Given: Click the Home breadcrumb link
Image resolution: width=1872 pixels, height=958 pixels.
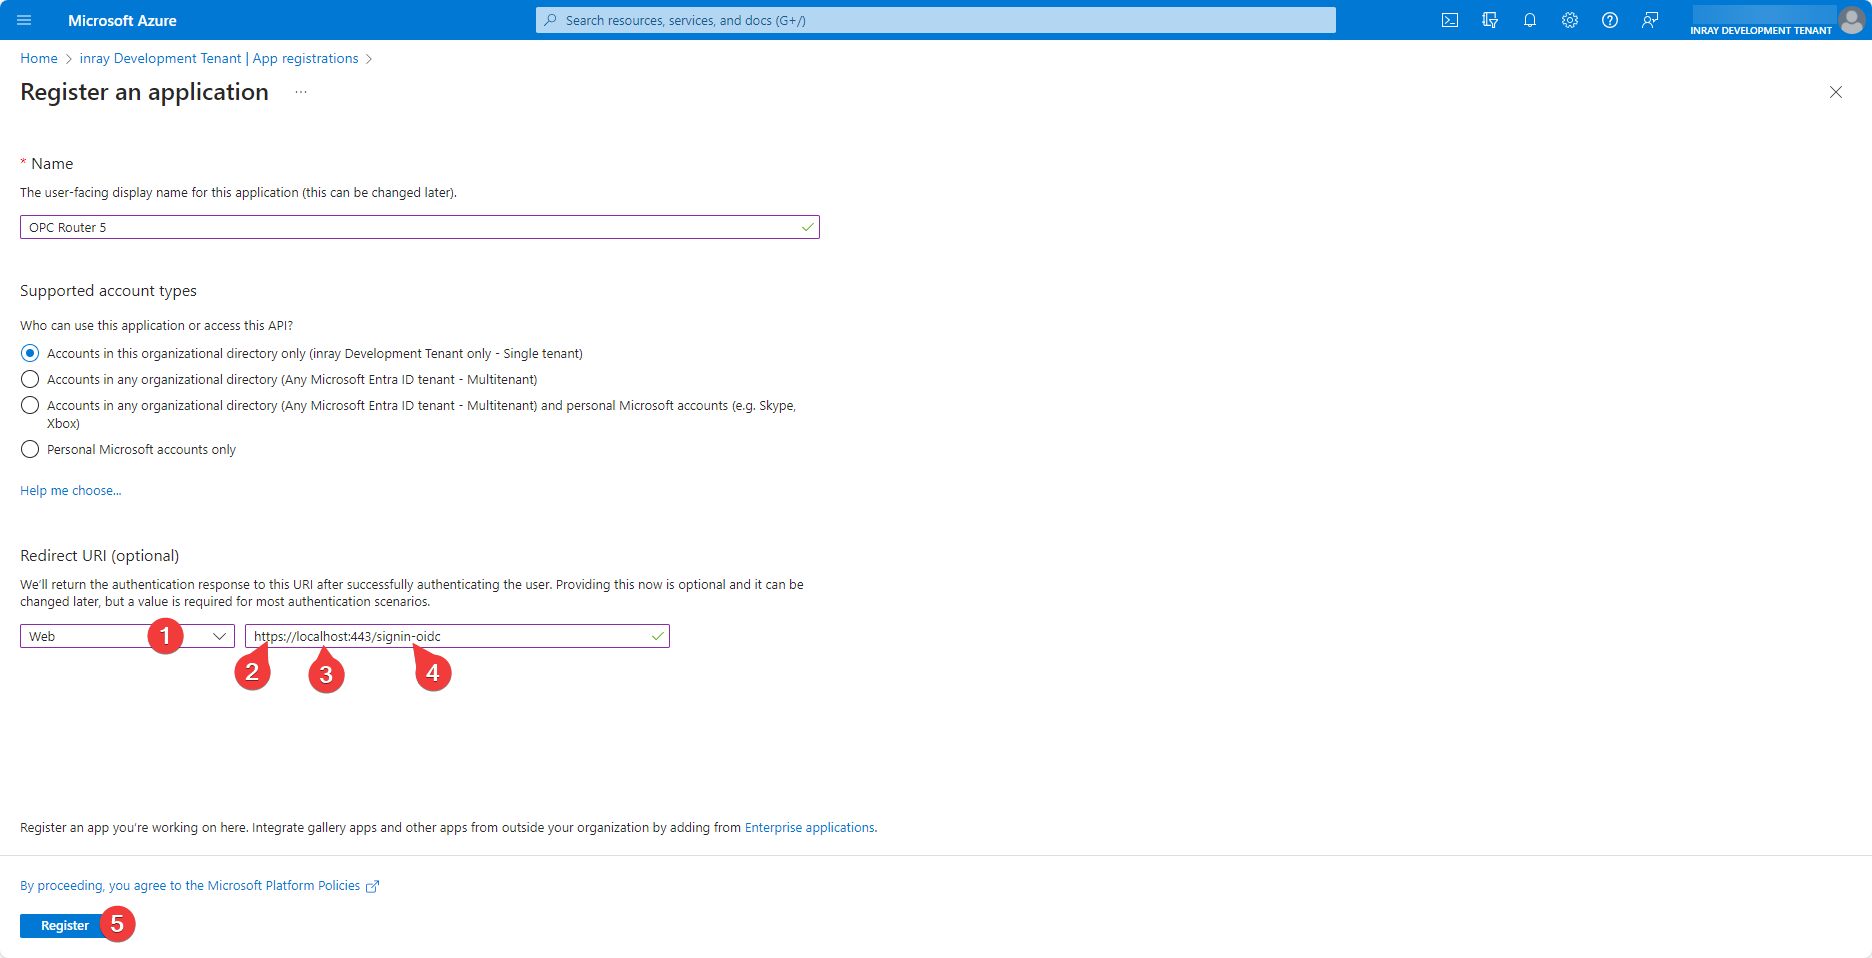Looking at the screenshot, I should (x=39, y=58).
